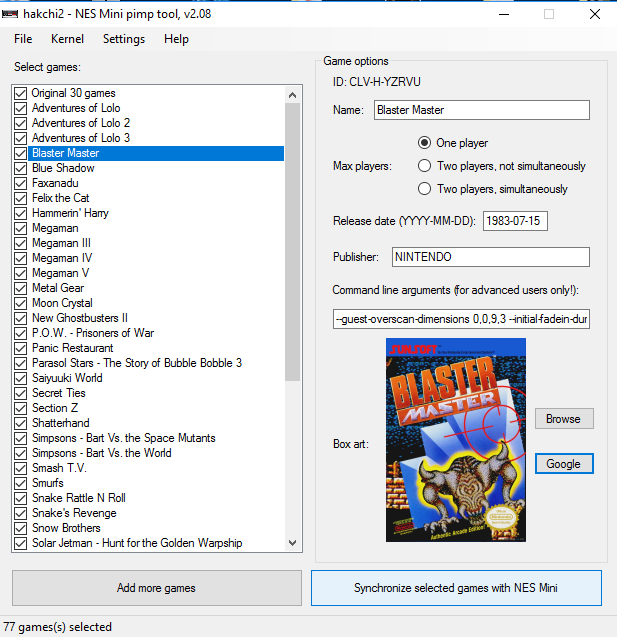Click Synchronize selected games with NES Mini
This screenshot has height=637, width=617.
(x=456, y=588)
